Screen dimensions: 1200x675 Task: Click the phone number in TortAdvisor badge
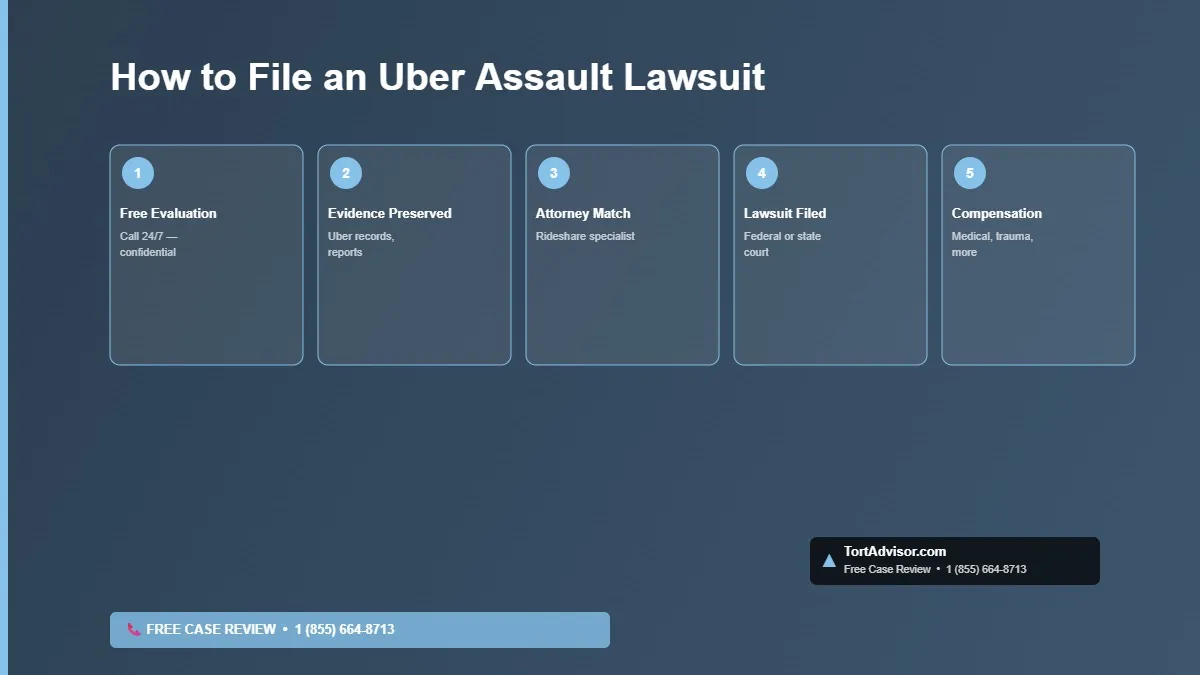pos(986,569)
